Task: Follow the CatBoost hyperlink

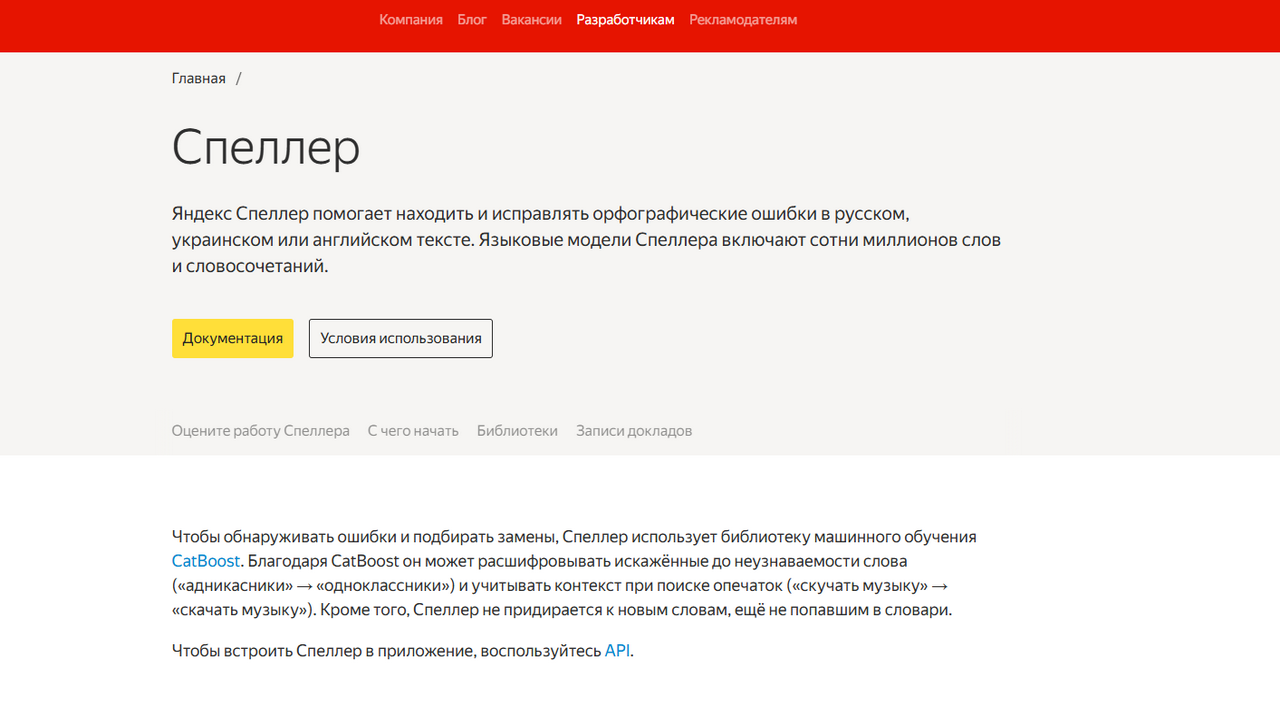Action: click(x=205, y=561)
